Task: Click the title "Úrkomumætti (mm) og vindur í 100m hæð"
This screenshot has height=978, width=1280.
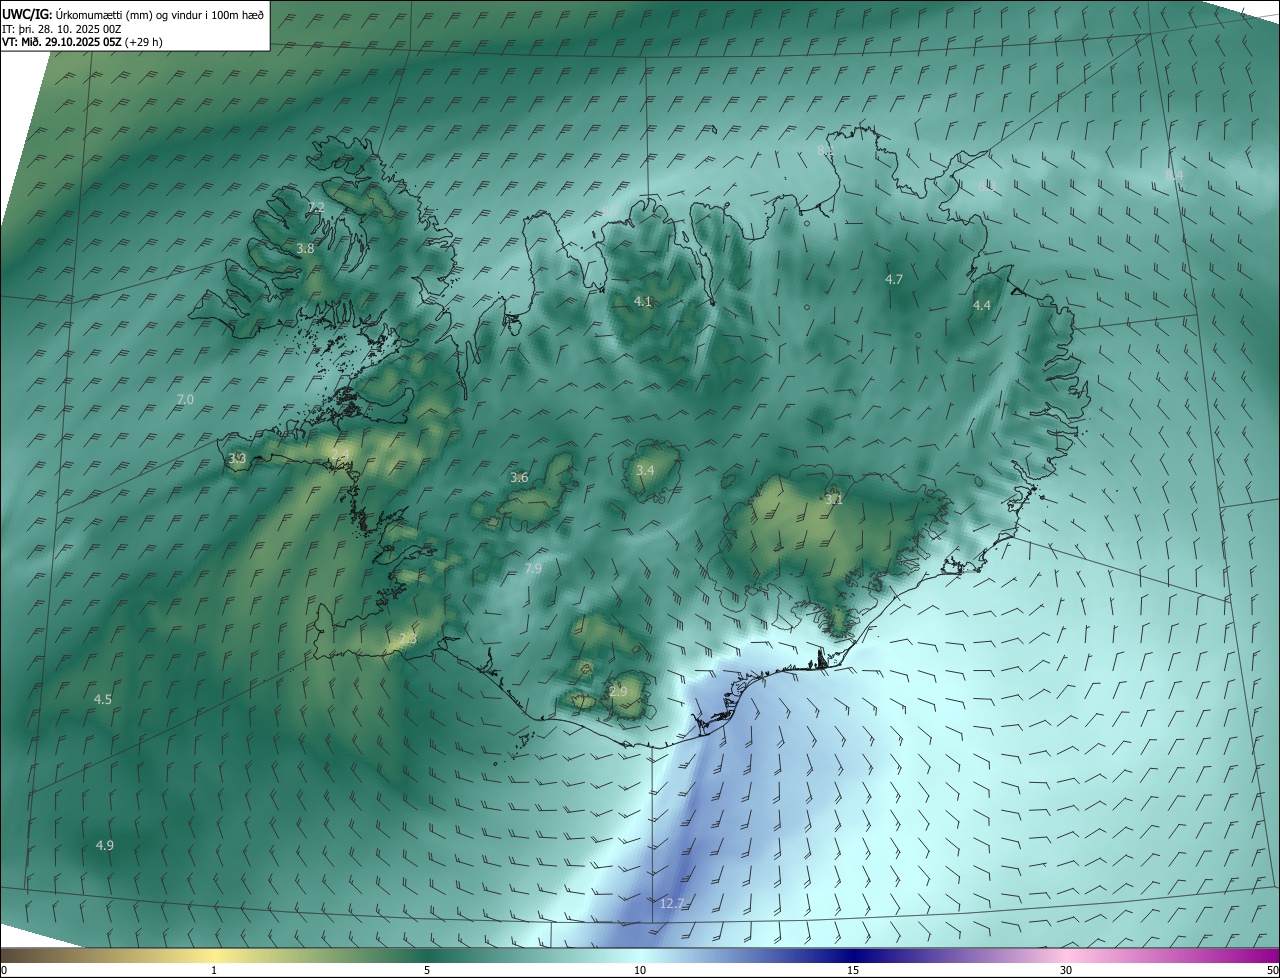Action: 160,13
